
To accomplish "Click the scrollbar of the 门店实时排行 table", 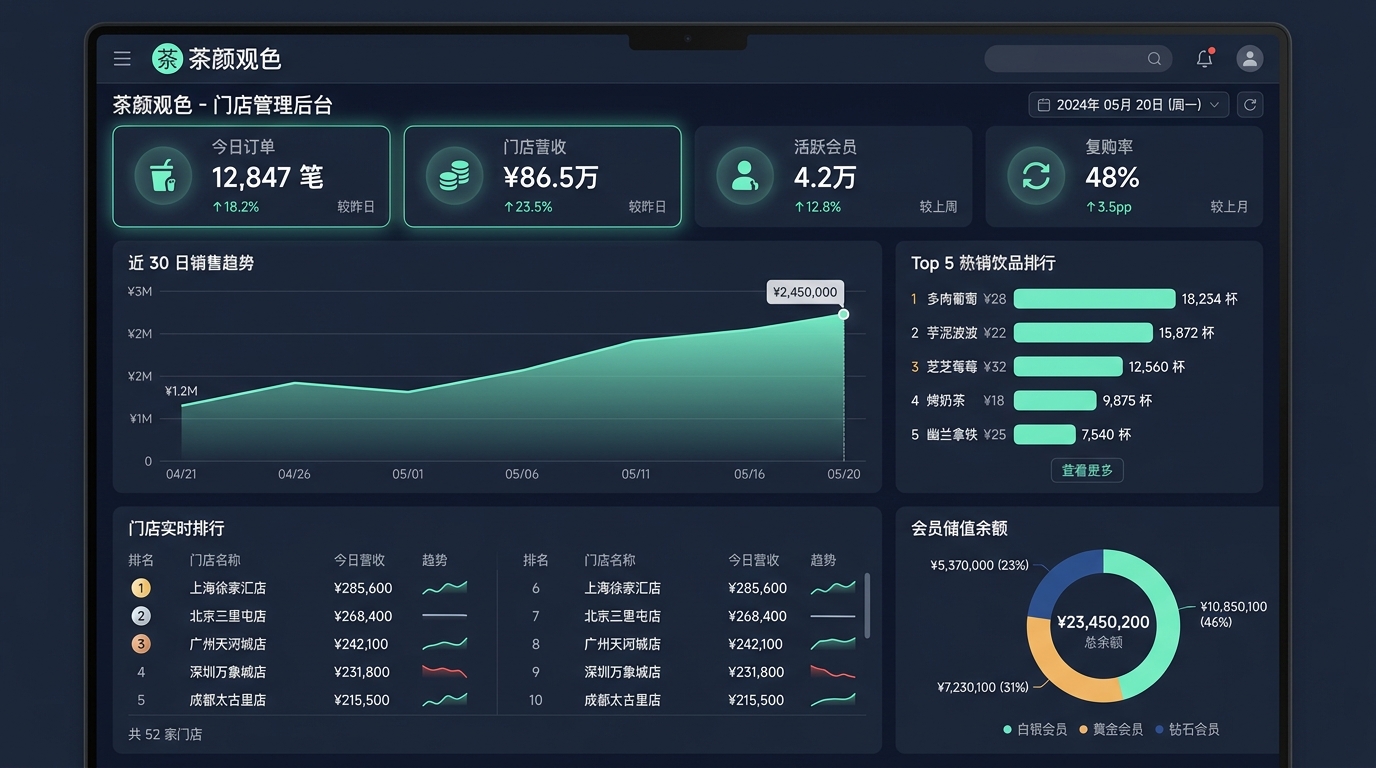I will [867, 605].
